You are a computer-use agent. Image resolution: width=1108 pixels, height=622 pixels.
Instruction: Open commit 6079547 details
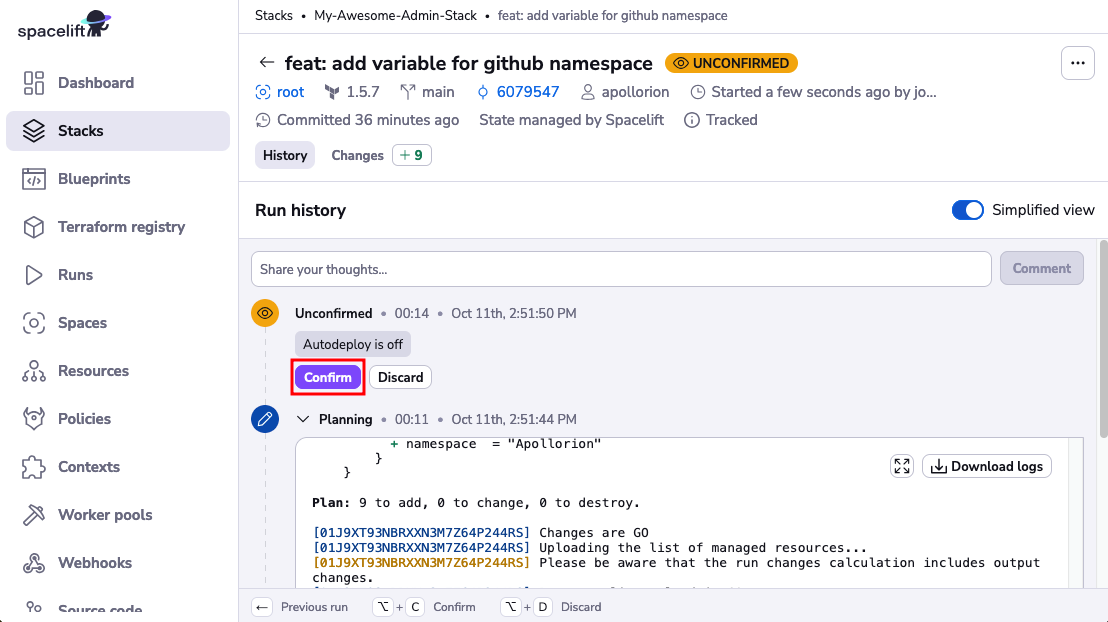coord(527,91)
